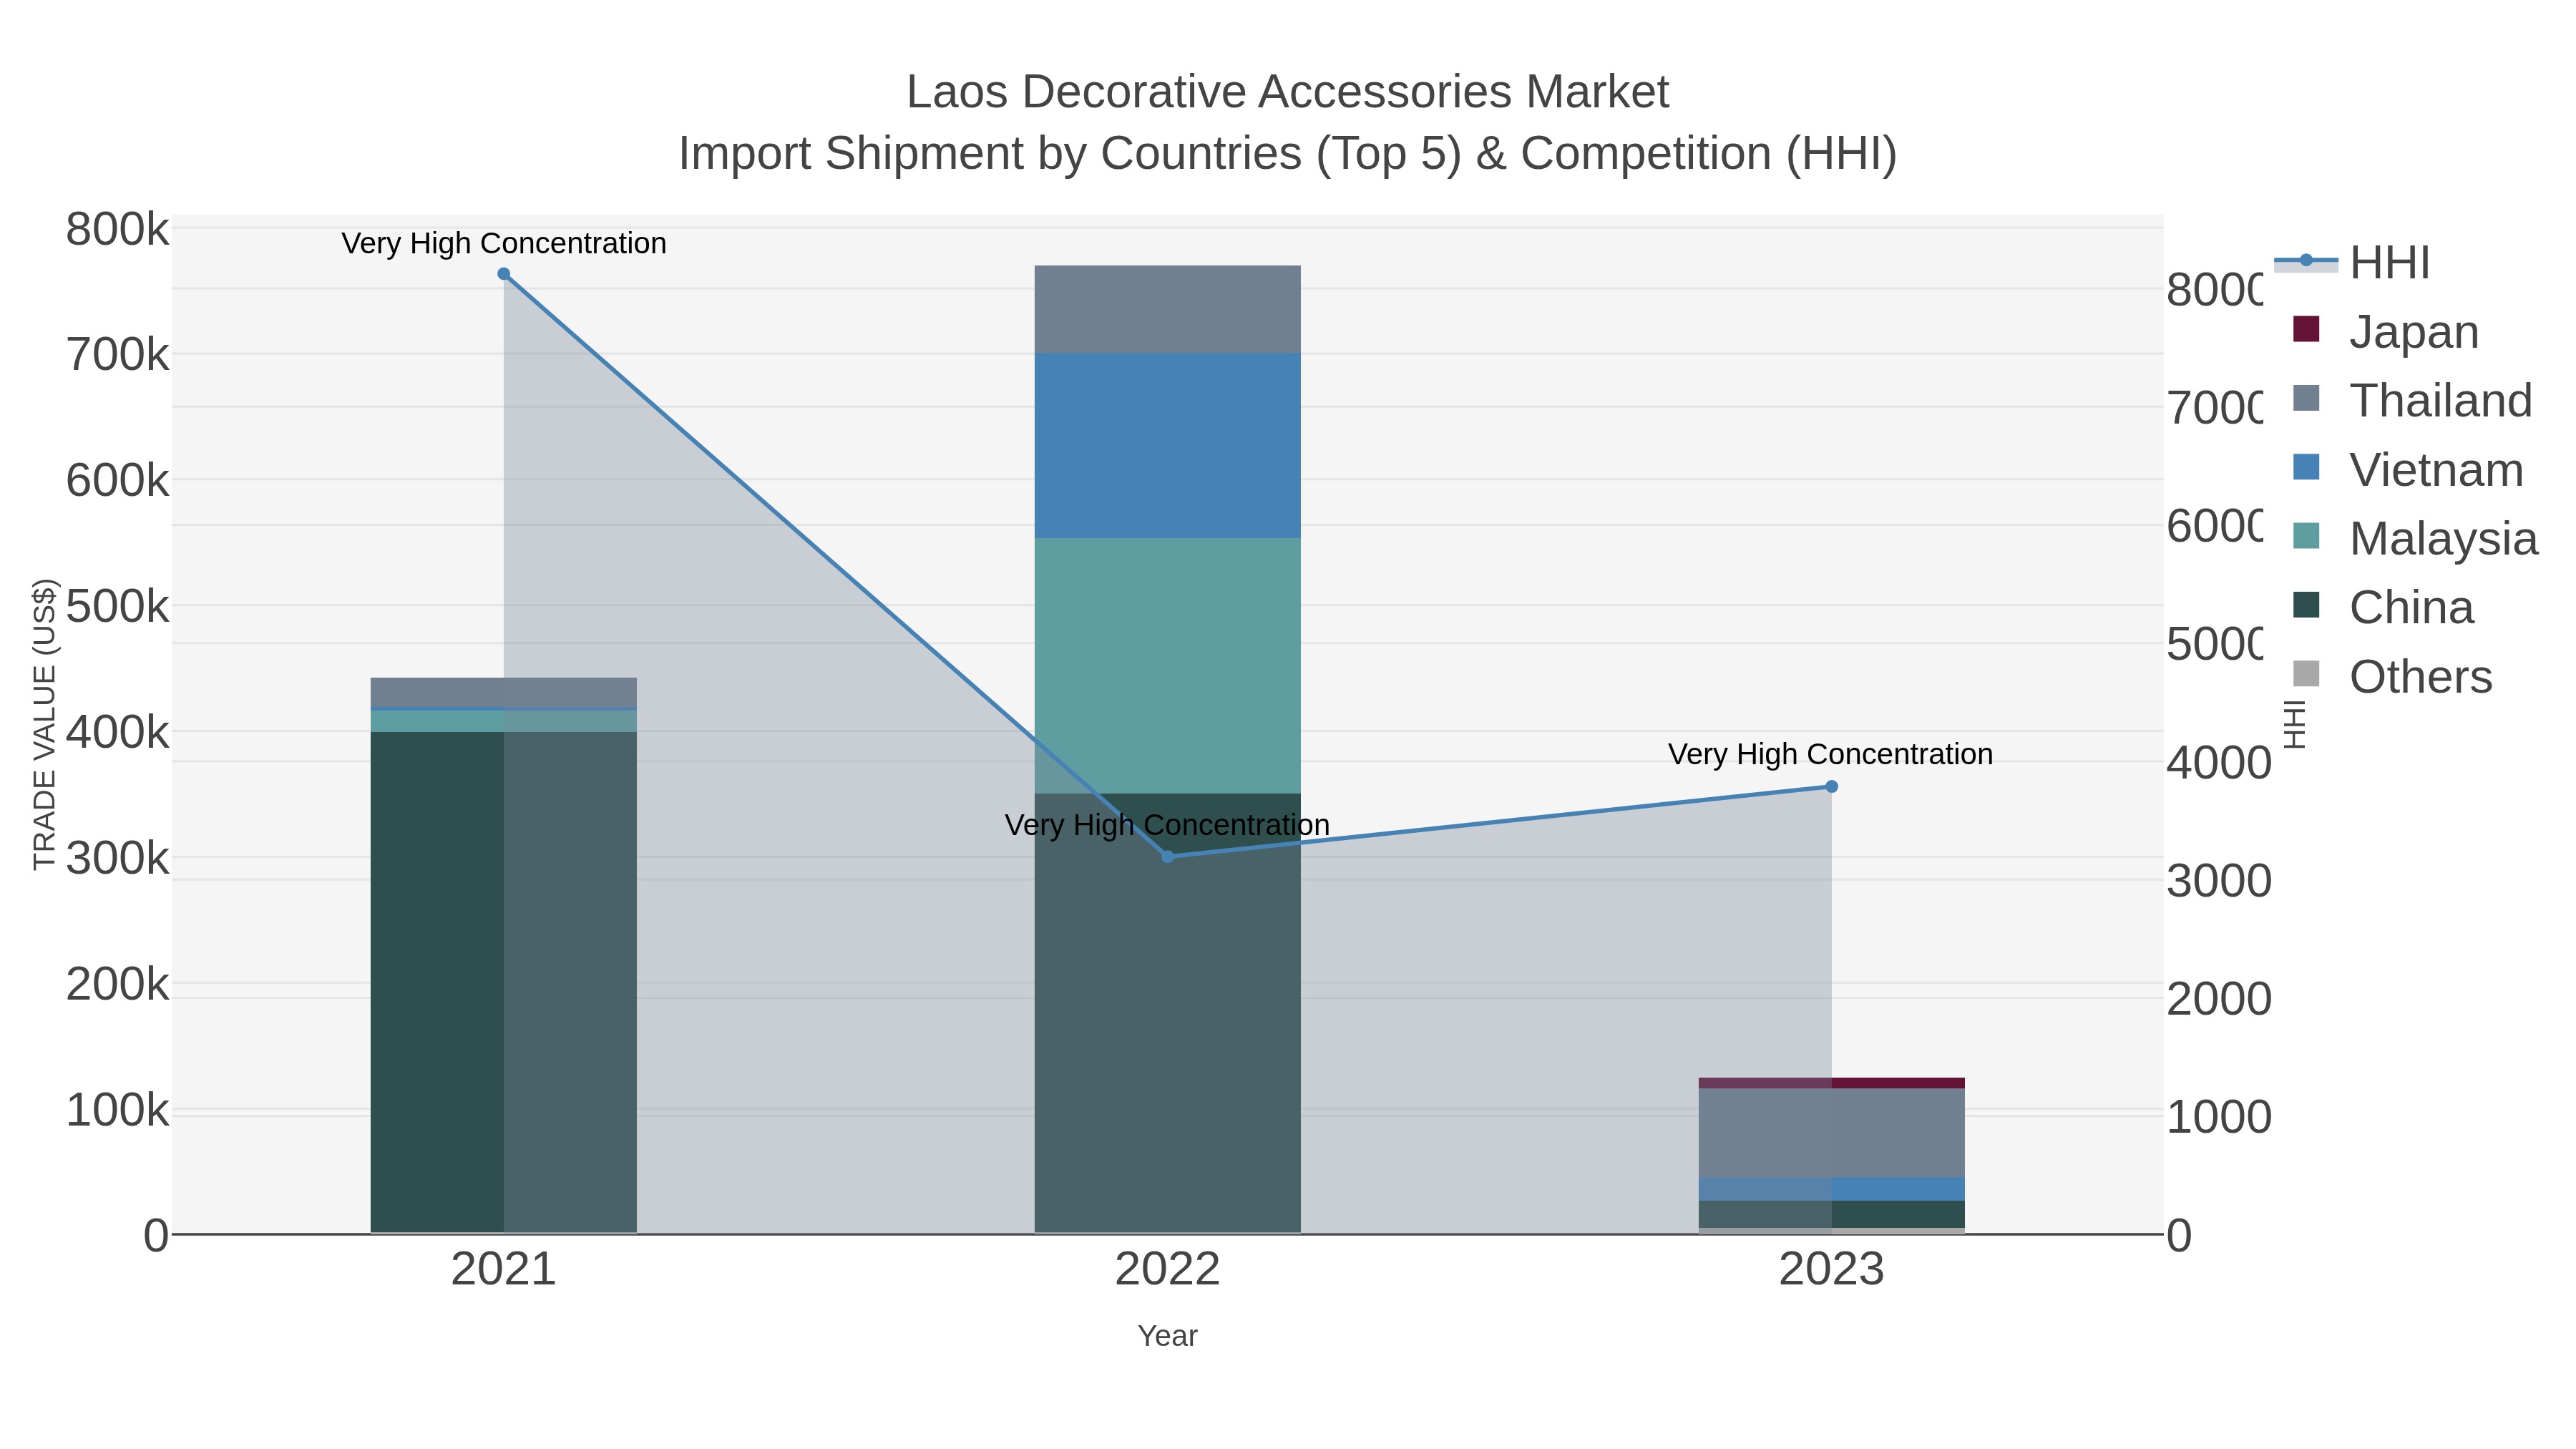This screenshot has height=1449, width=2576.
Task: Click the 2022 Vietnam blue bar segment
Action: tap(1168, 446)
